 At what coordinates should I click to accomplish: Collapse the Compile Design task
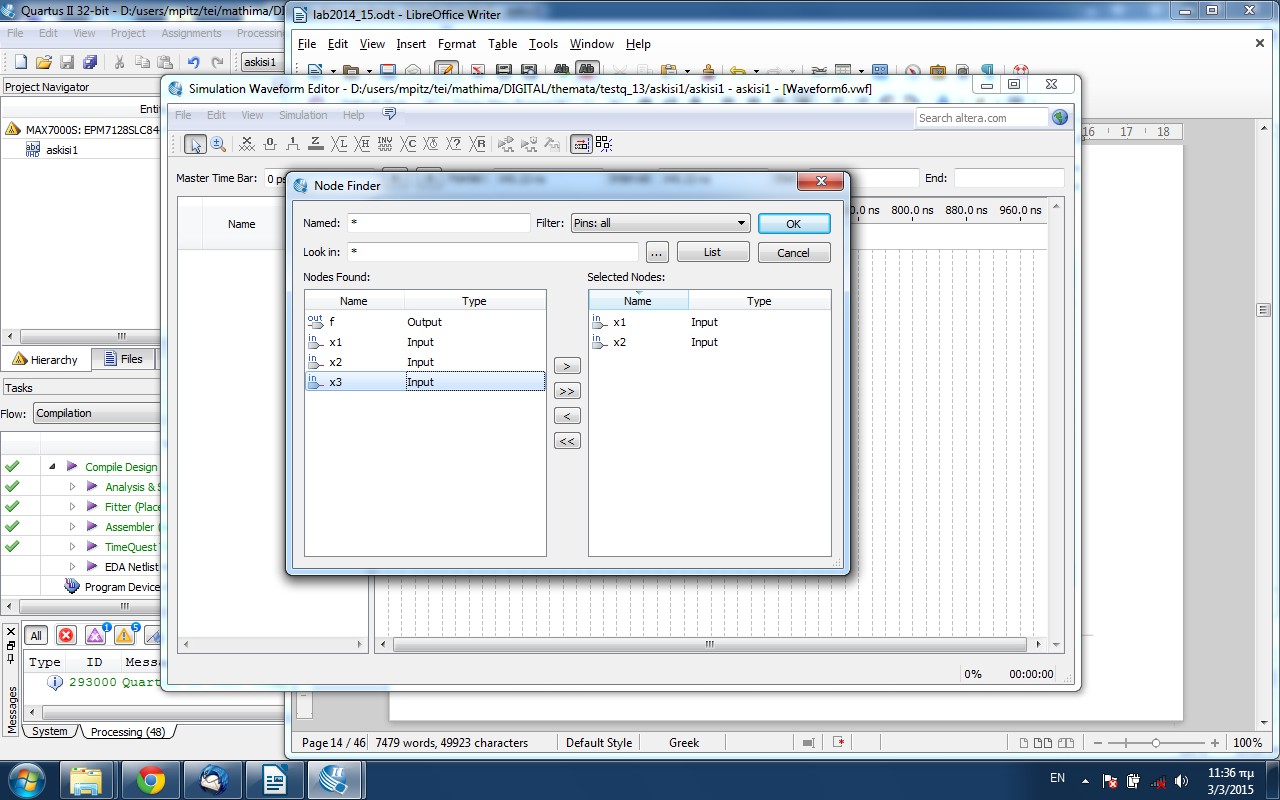(52, 466)
